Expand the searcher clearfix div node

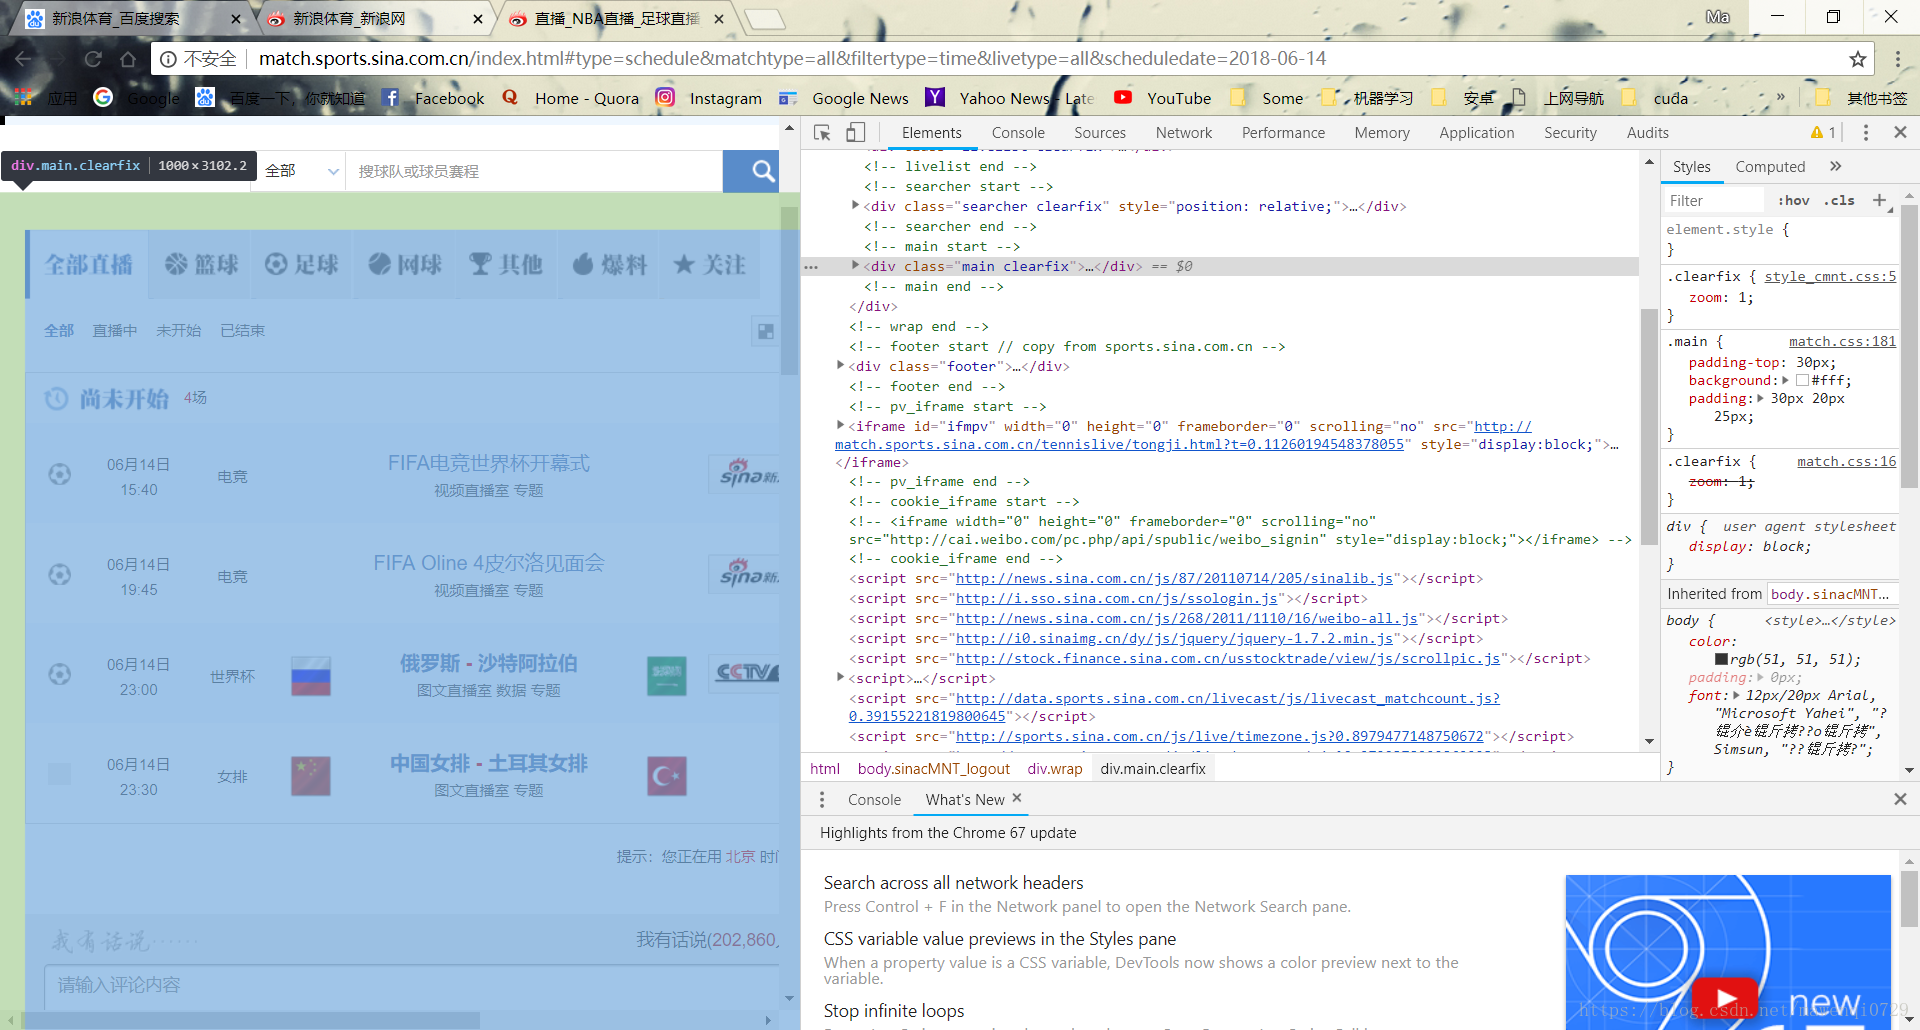point(855,206)
